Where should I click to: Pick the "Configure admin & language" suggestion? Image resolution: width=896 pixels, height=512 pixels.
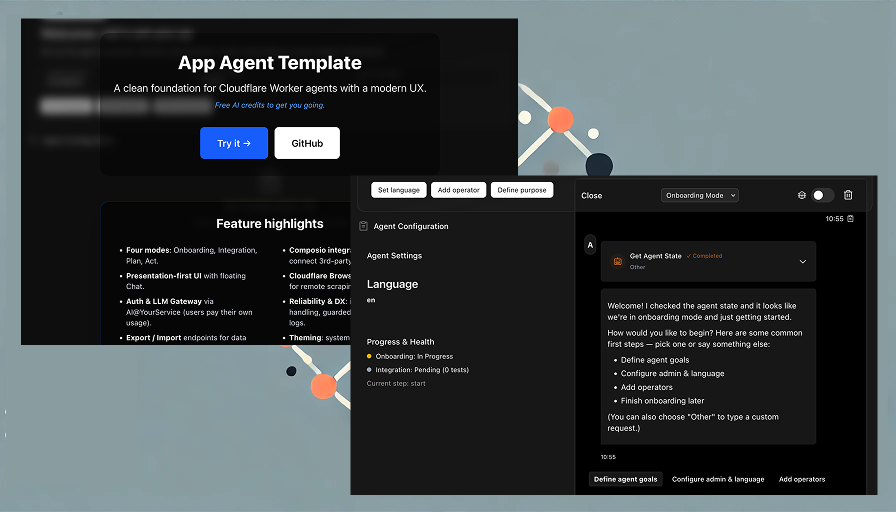[x=717, y=479]
